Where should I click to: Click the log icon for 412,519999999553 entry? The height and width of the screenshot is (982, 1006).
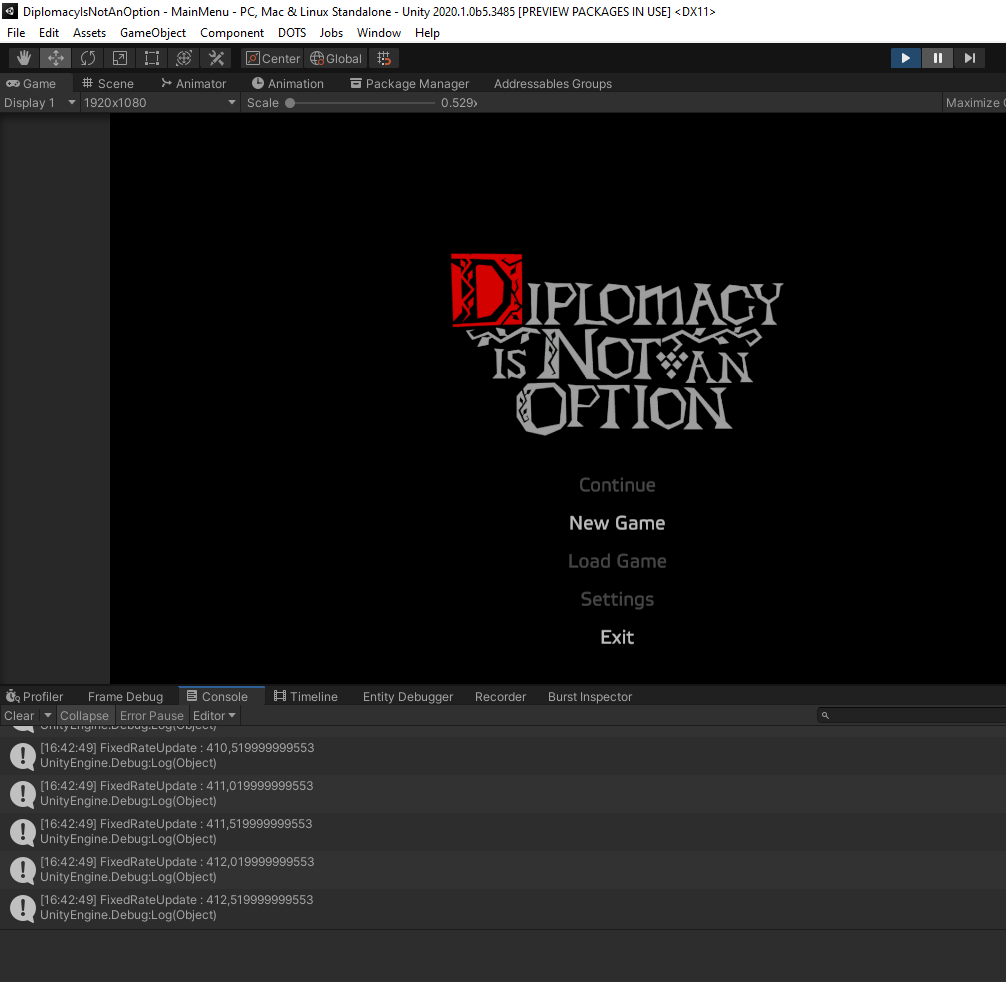click(23, 908)
